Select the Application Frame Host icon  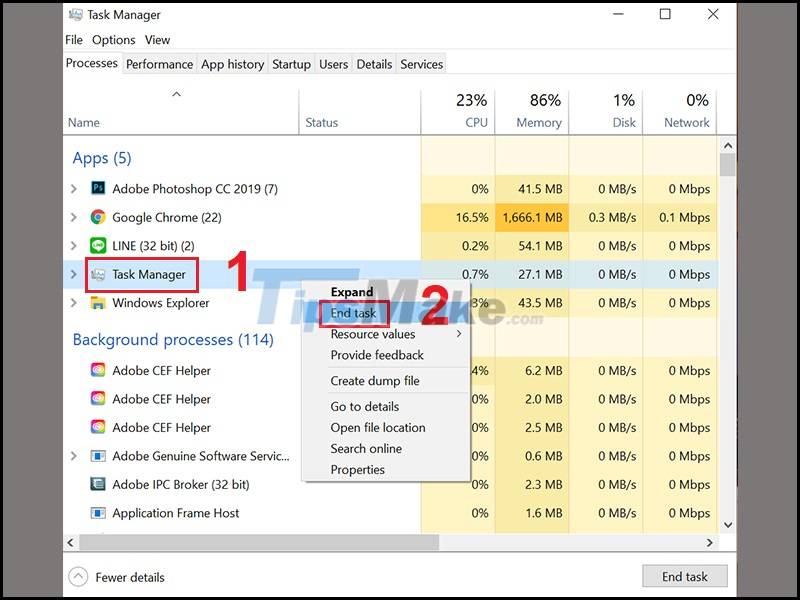[97, 513]
